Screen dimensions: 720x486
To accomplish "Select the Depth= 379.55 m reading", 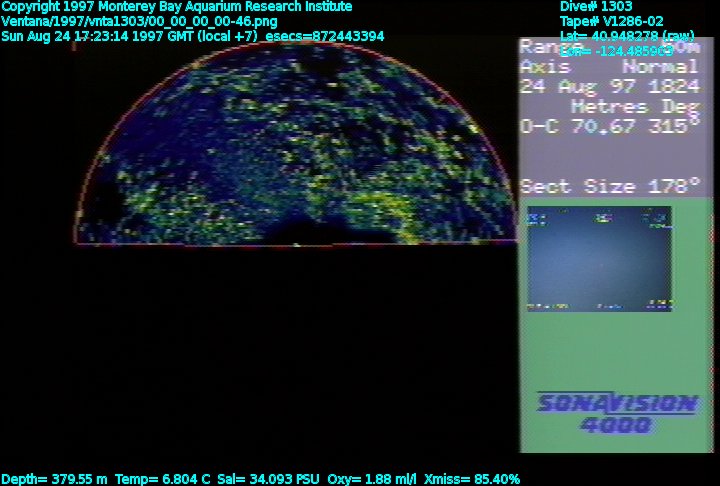I will (54, 479).
